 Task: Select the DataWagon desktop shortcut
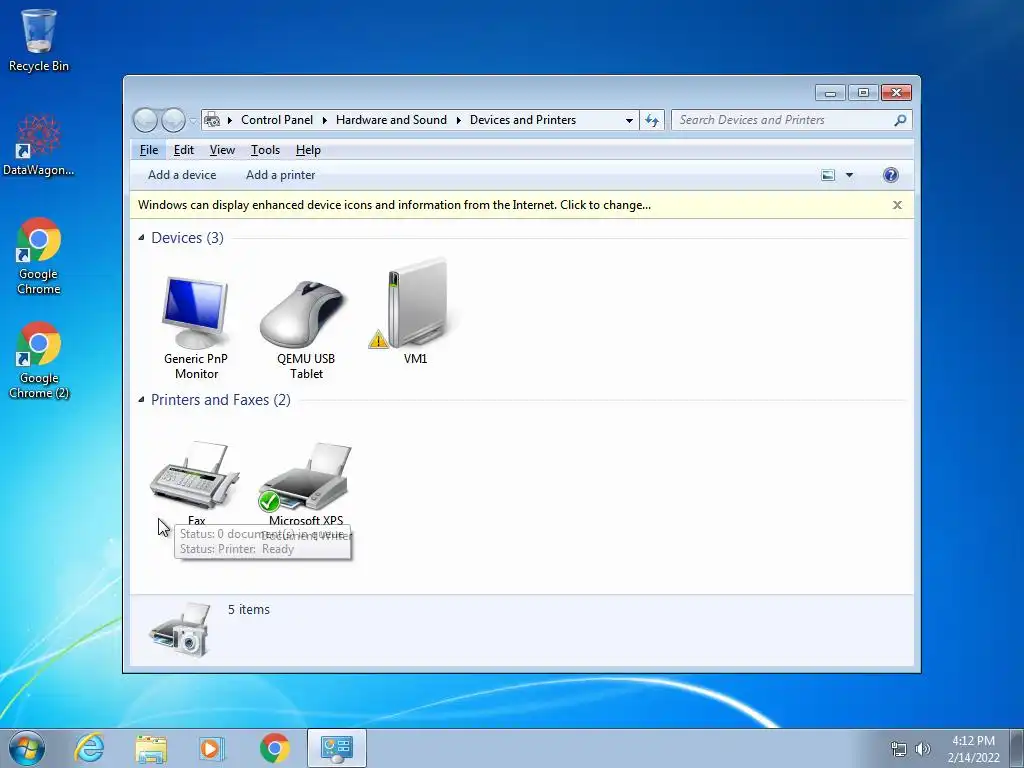point(39,145)
